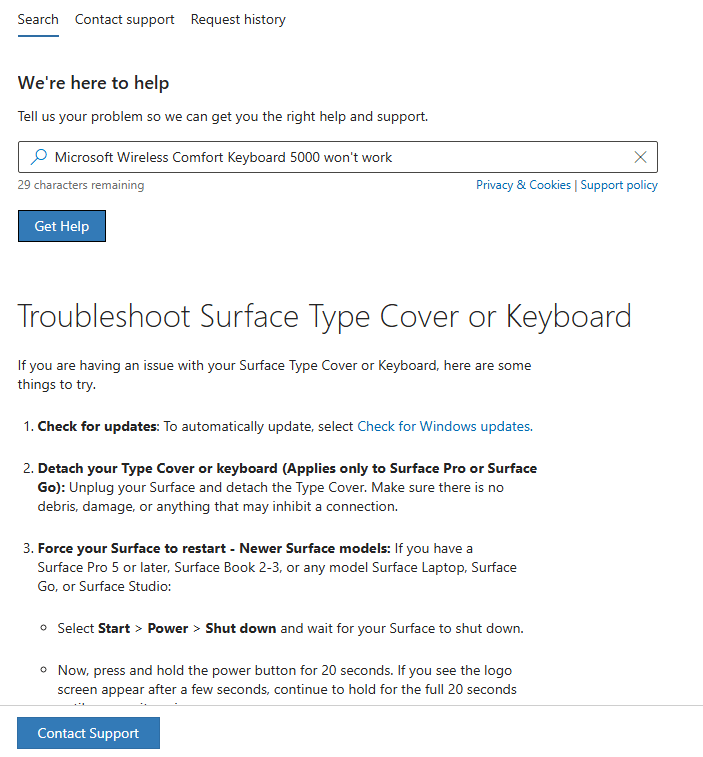Click the We're here to help heading
This screenshot has height=757, width=703.
93,83
